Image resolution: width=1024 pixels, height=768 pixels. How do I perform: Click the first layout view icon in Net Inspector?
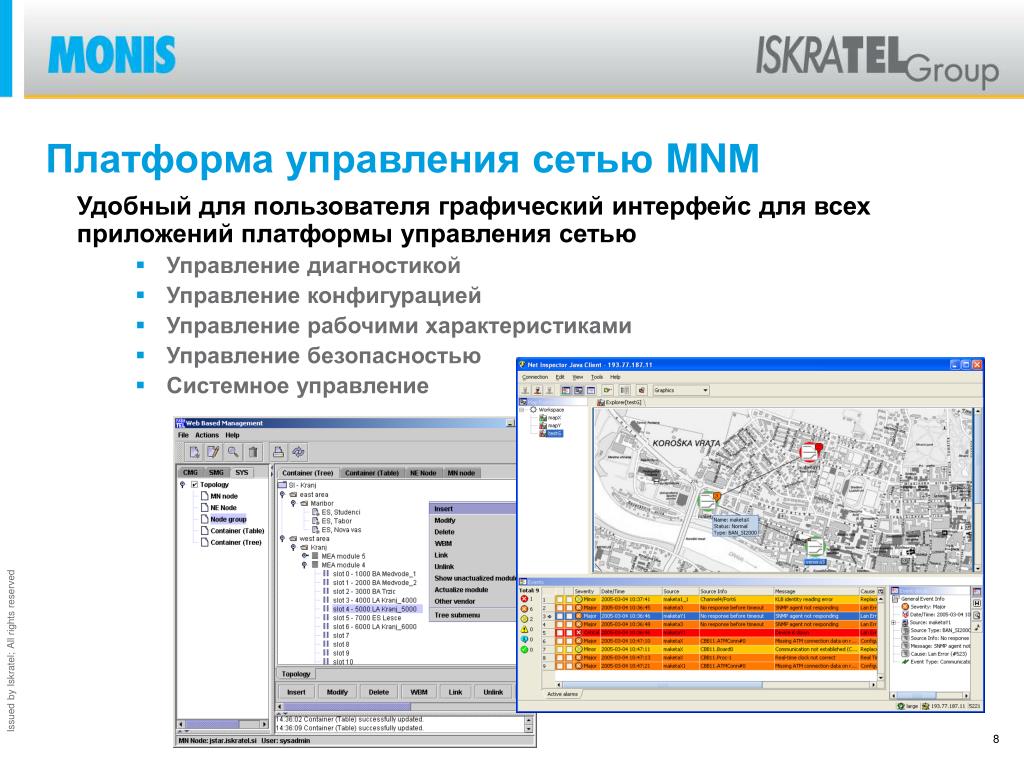tap(566, 390)
